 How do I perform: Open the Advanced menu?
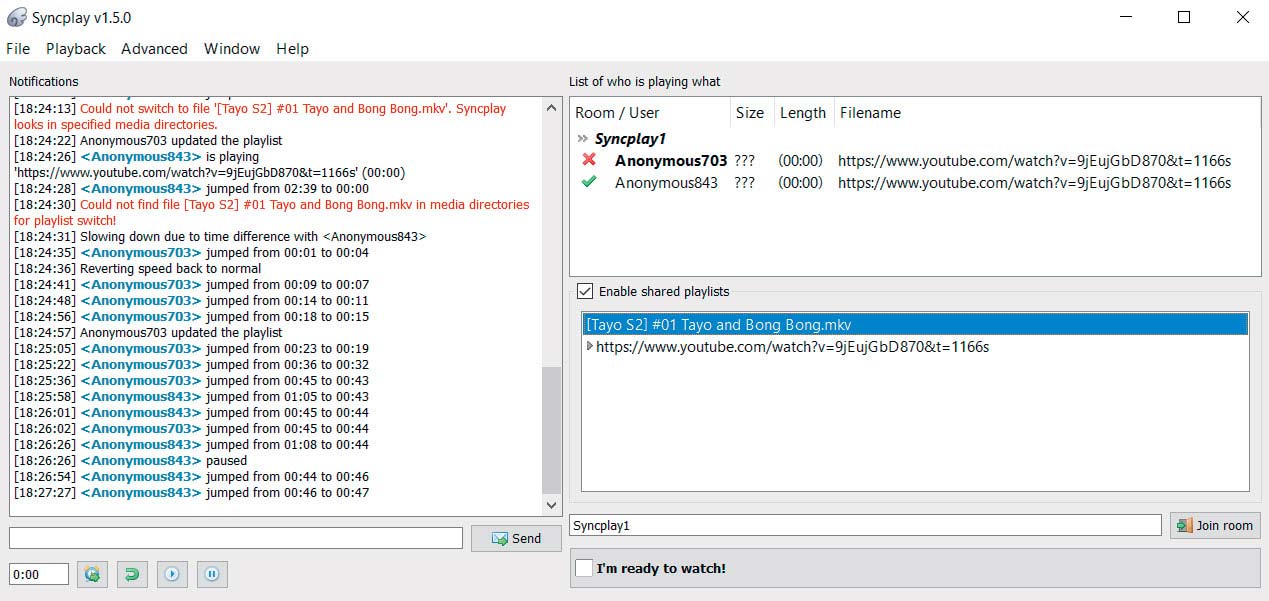click(154, 48)
